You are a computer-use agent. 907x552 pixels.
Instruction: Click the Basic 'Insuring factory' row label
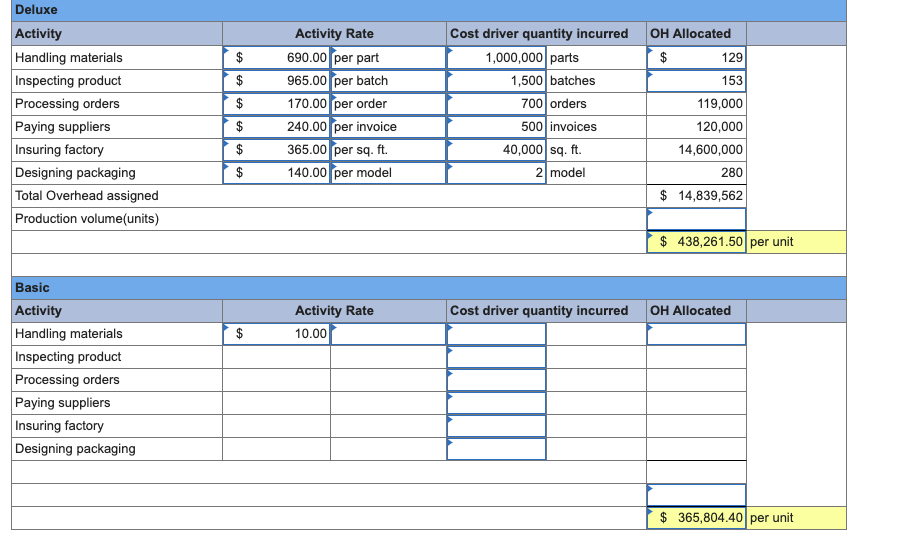point(59,426)
